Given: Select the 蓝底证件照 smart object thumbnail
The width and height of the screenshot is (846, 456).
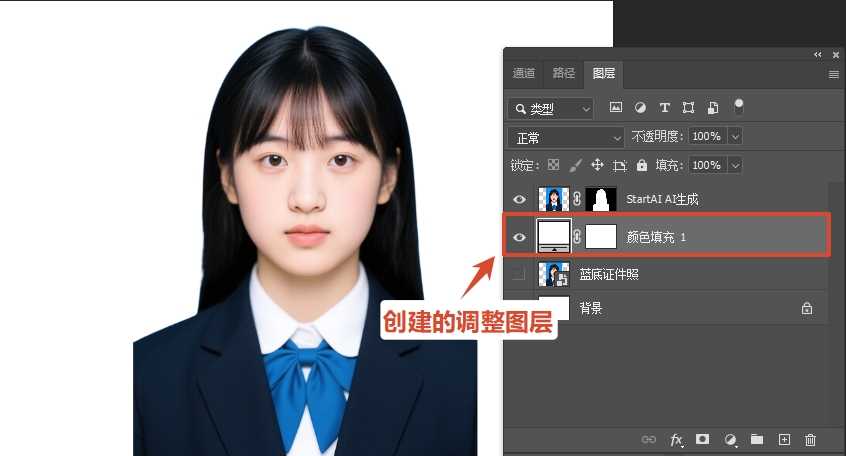Looking at the screenshot, I should tap(553, 274).
